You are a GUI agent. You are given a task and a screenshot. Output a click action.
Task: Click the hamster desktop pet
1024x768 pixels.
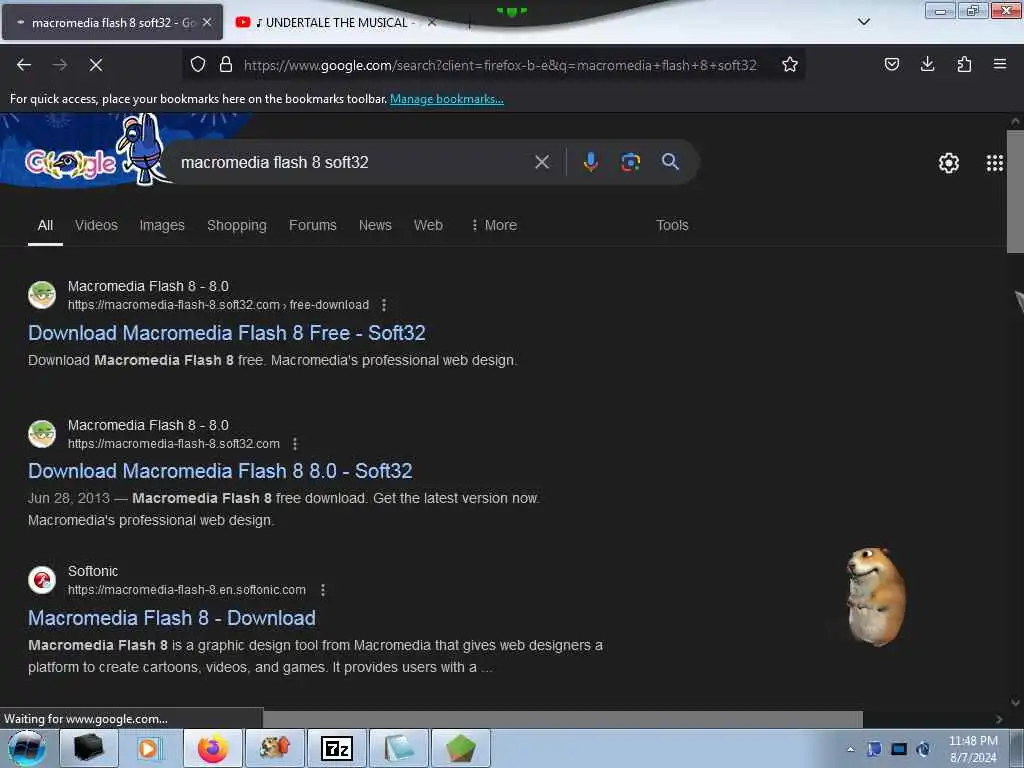pos(875,597)
